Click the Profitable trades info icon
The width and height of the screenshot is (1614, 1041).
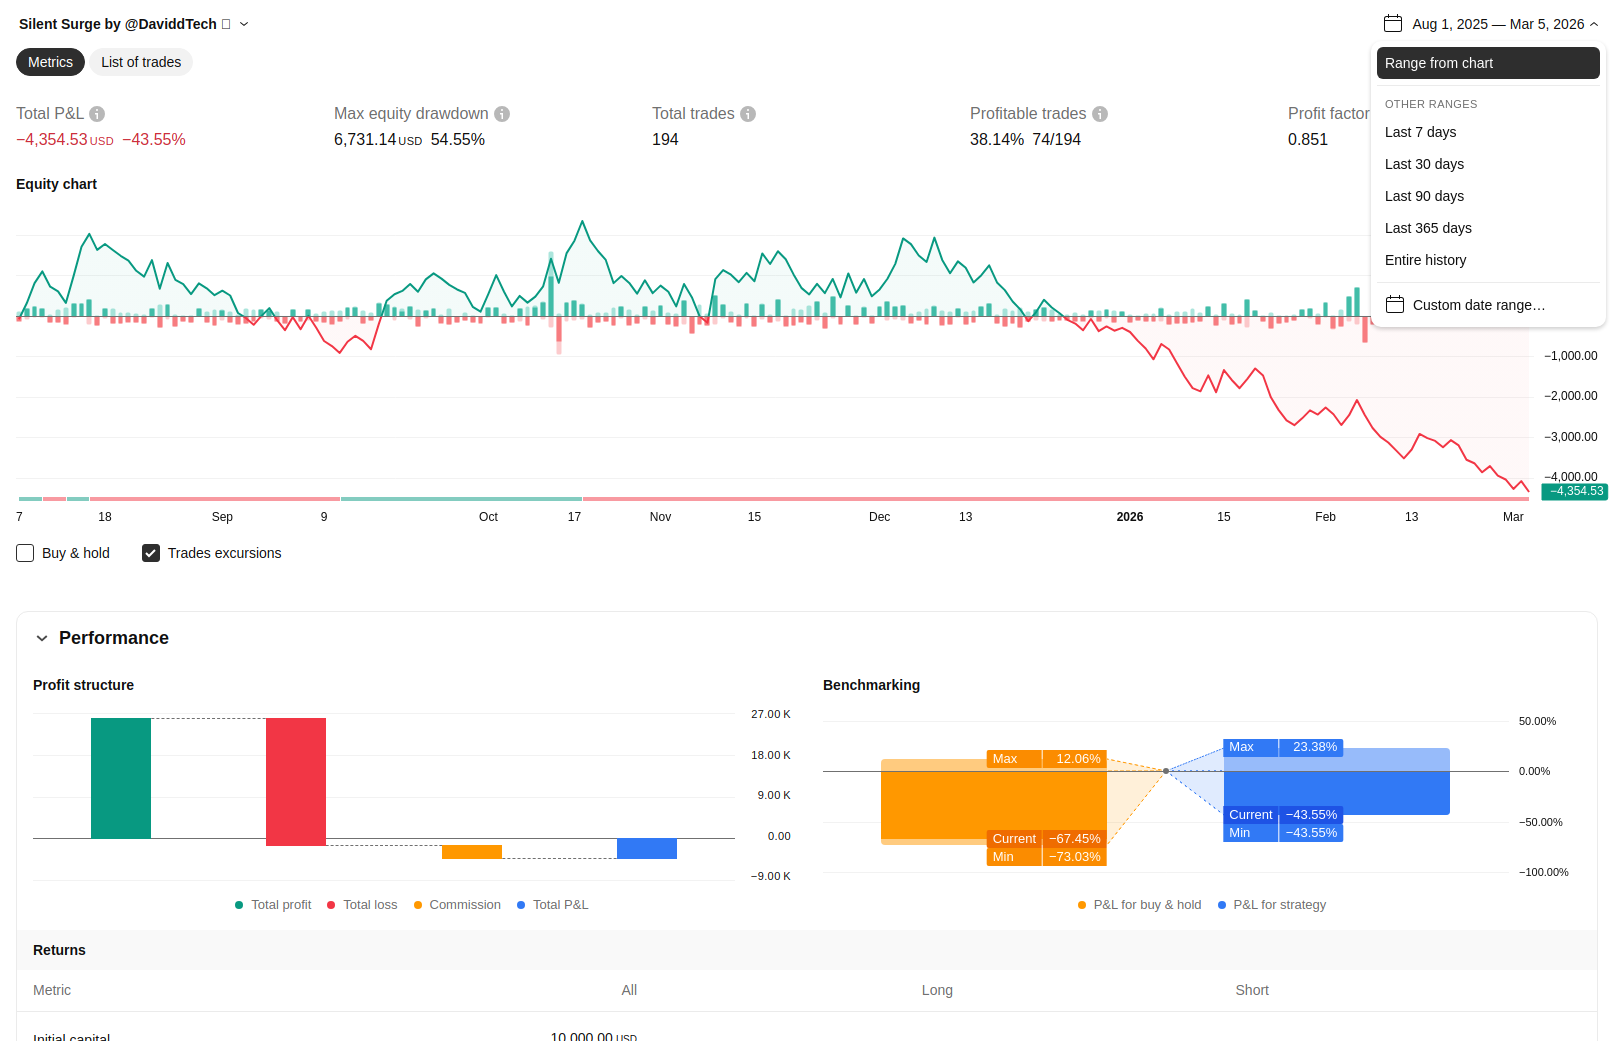coord(1100,114)
